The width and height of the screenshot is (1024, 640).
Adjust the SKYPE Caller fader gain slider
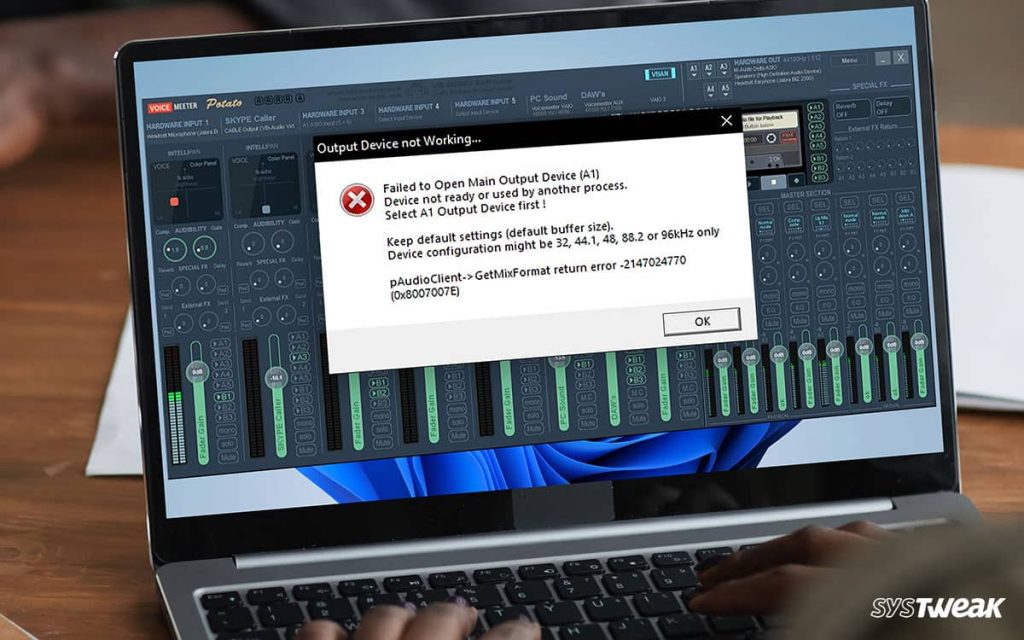click(x=276, y=376)
